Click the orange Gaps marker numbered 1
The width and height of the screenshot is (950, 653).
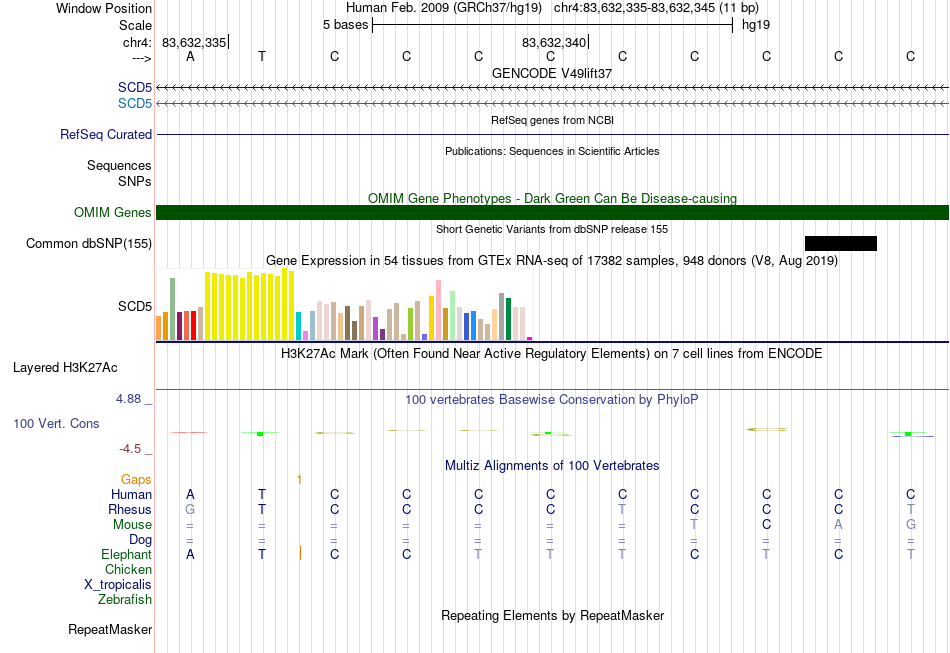299,480
